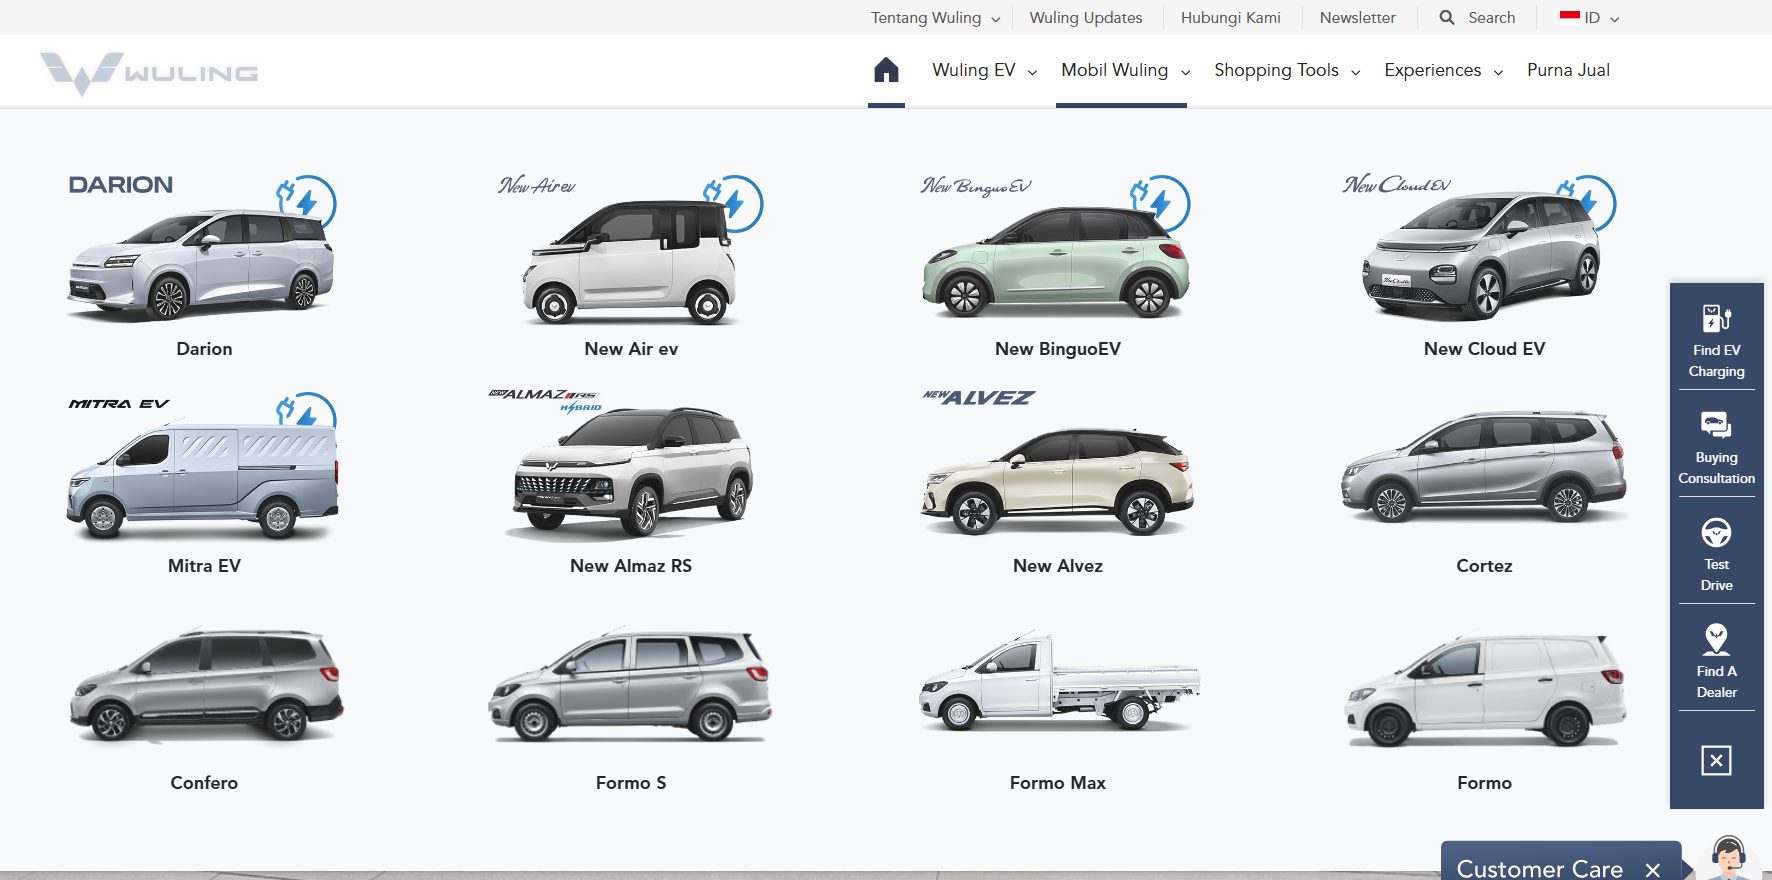The image size is (1772, 880).
Task: Open the Newsletter link
Action: (x=1357, y=18)
